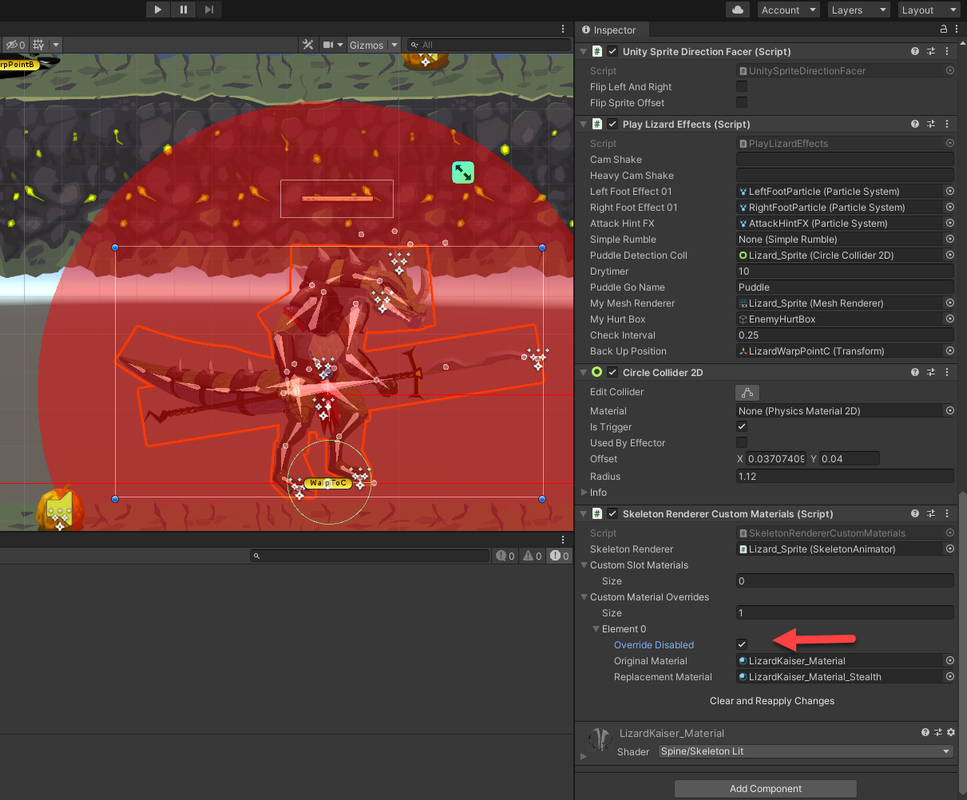Open the Shader dropdown for LizardKaiser_Material
967x800 pixels.
[x=805, y=751]
